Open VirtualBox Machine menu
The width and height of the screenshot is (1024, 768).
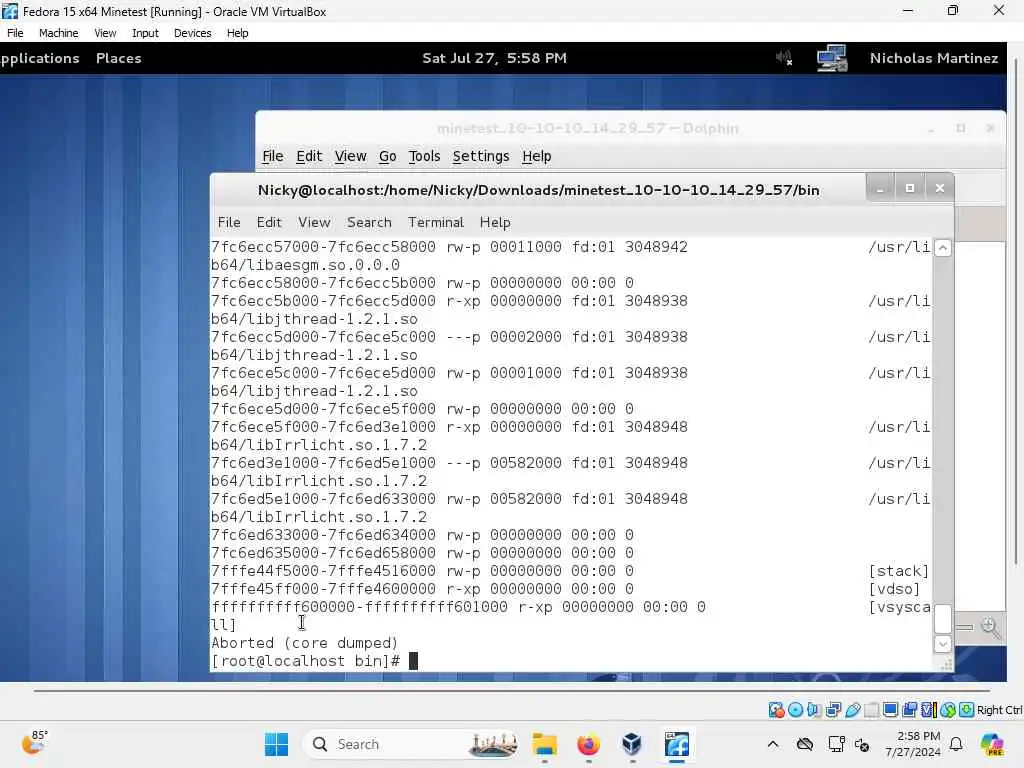(58, 33)
